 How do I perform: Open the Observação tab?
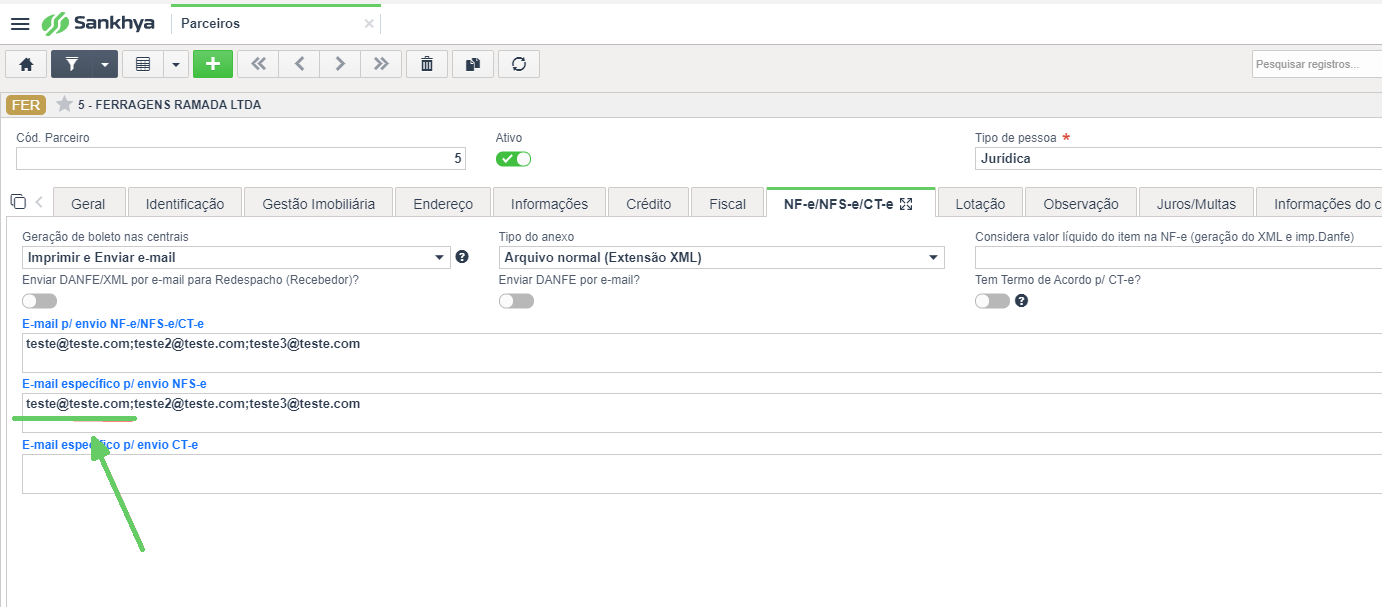coord(1080,203)
